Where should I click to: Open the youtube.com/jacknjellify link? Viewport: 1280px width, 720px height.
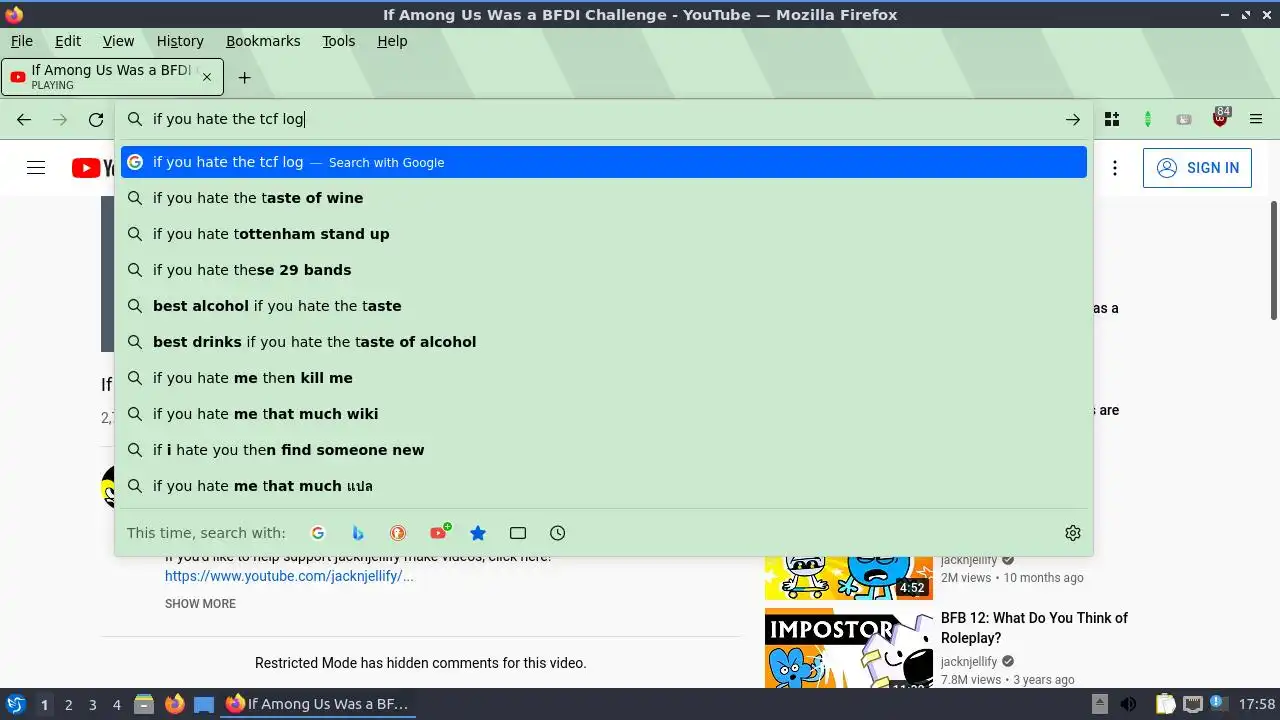pyautogui.click(x=289, y=576)
